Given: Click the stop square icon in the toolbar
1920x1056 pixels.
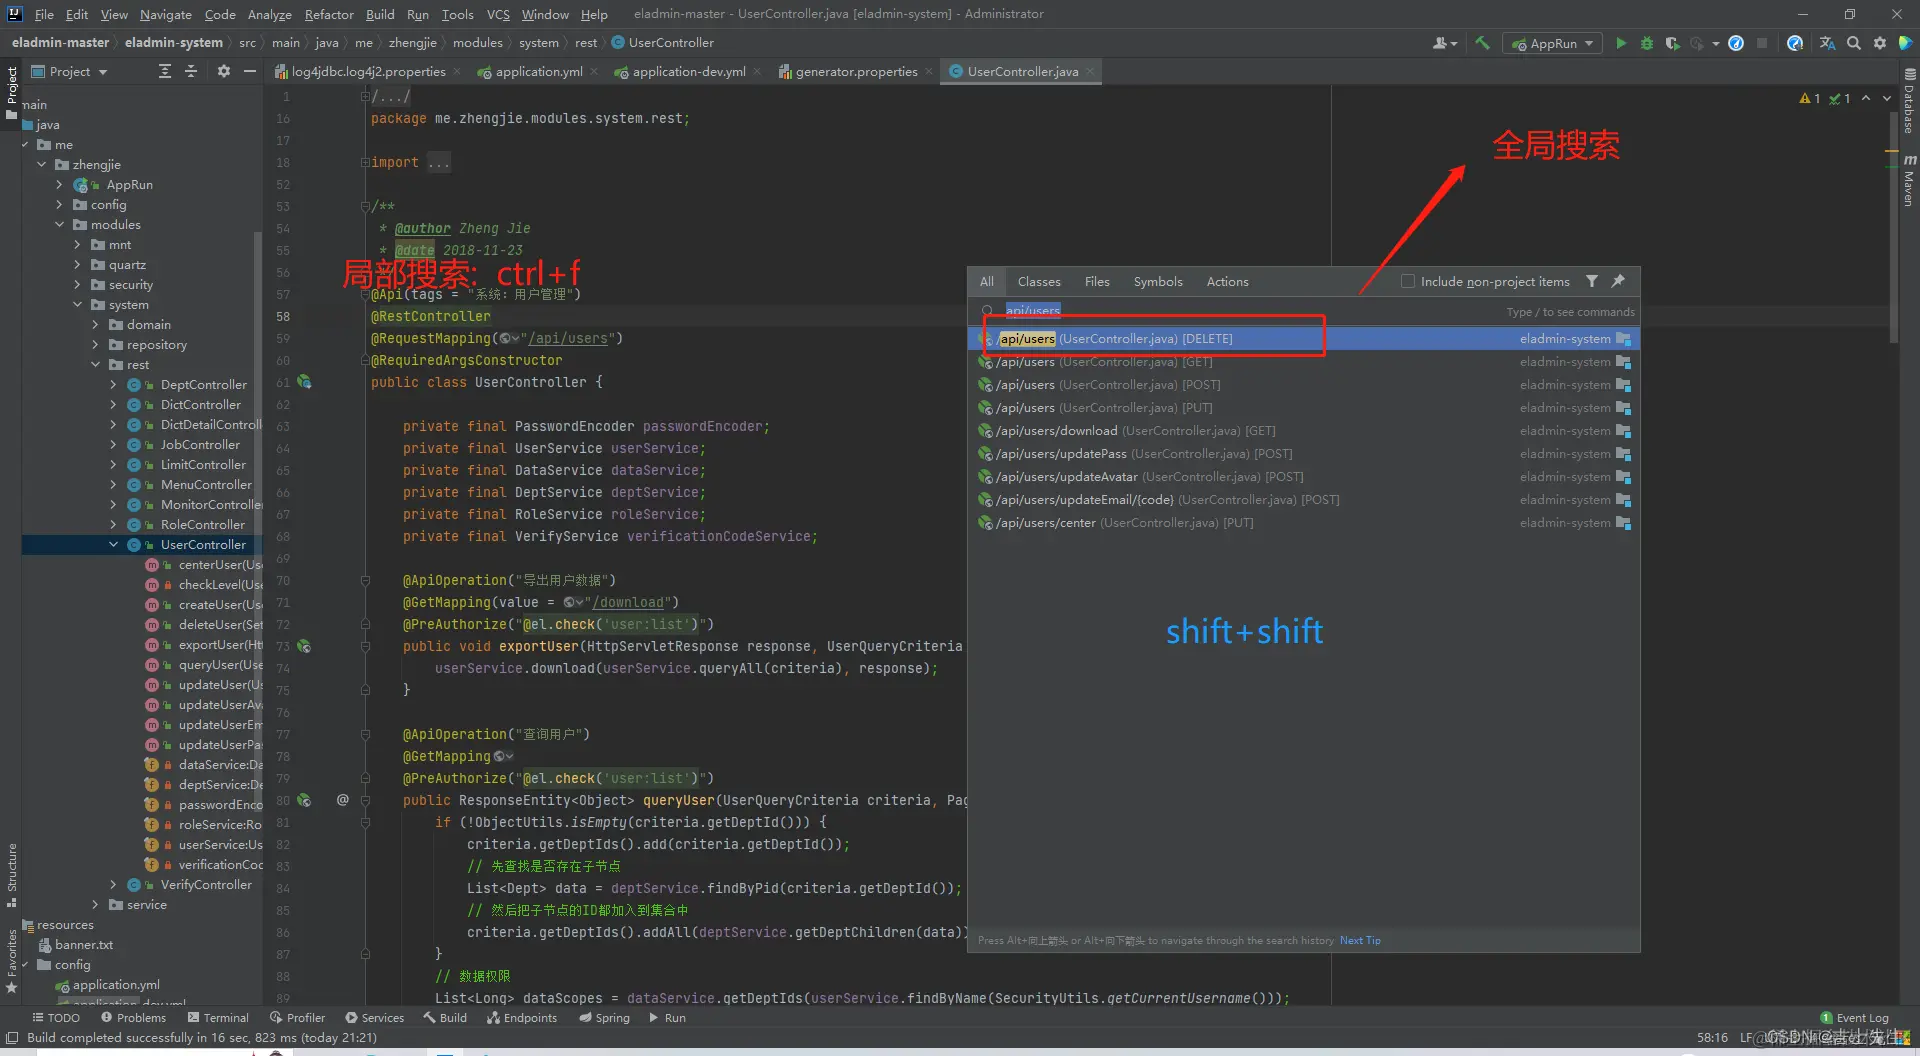Looking at the screenshot, I should [1762, 43].
